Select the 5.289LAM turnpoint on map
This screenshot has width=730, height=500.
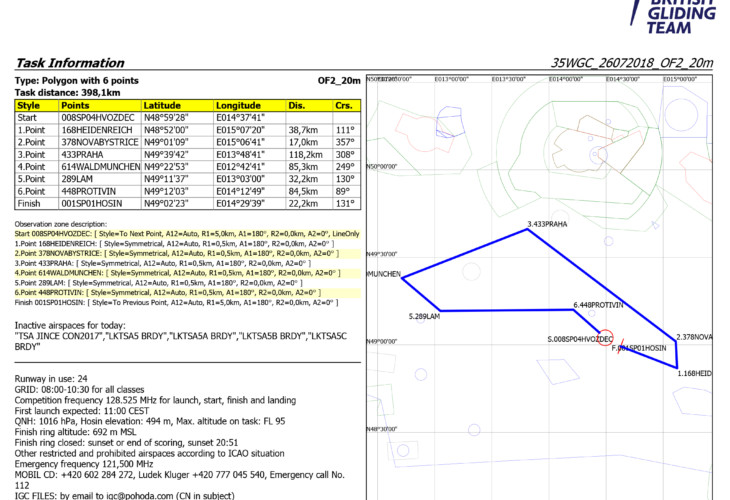pos(424,316)
